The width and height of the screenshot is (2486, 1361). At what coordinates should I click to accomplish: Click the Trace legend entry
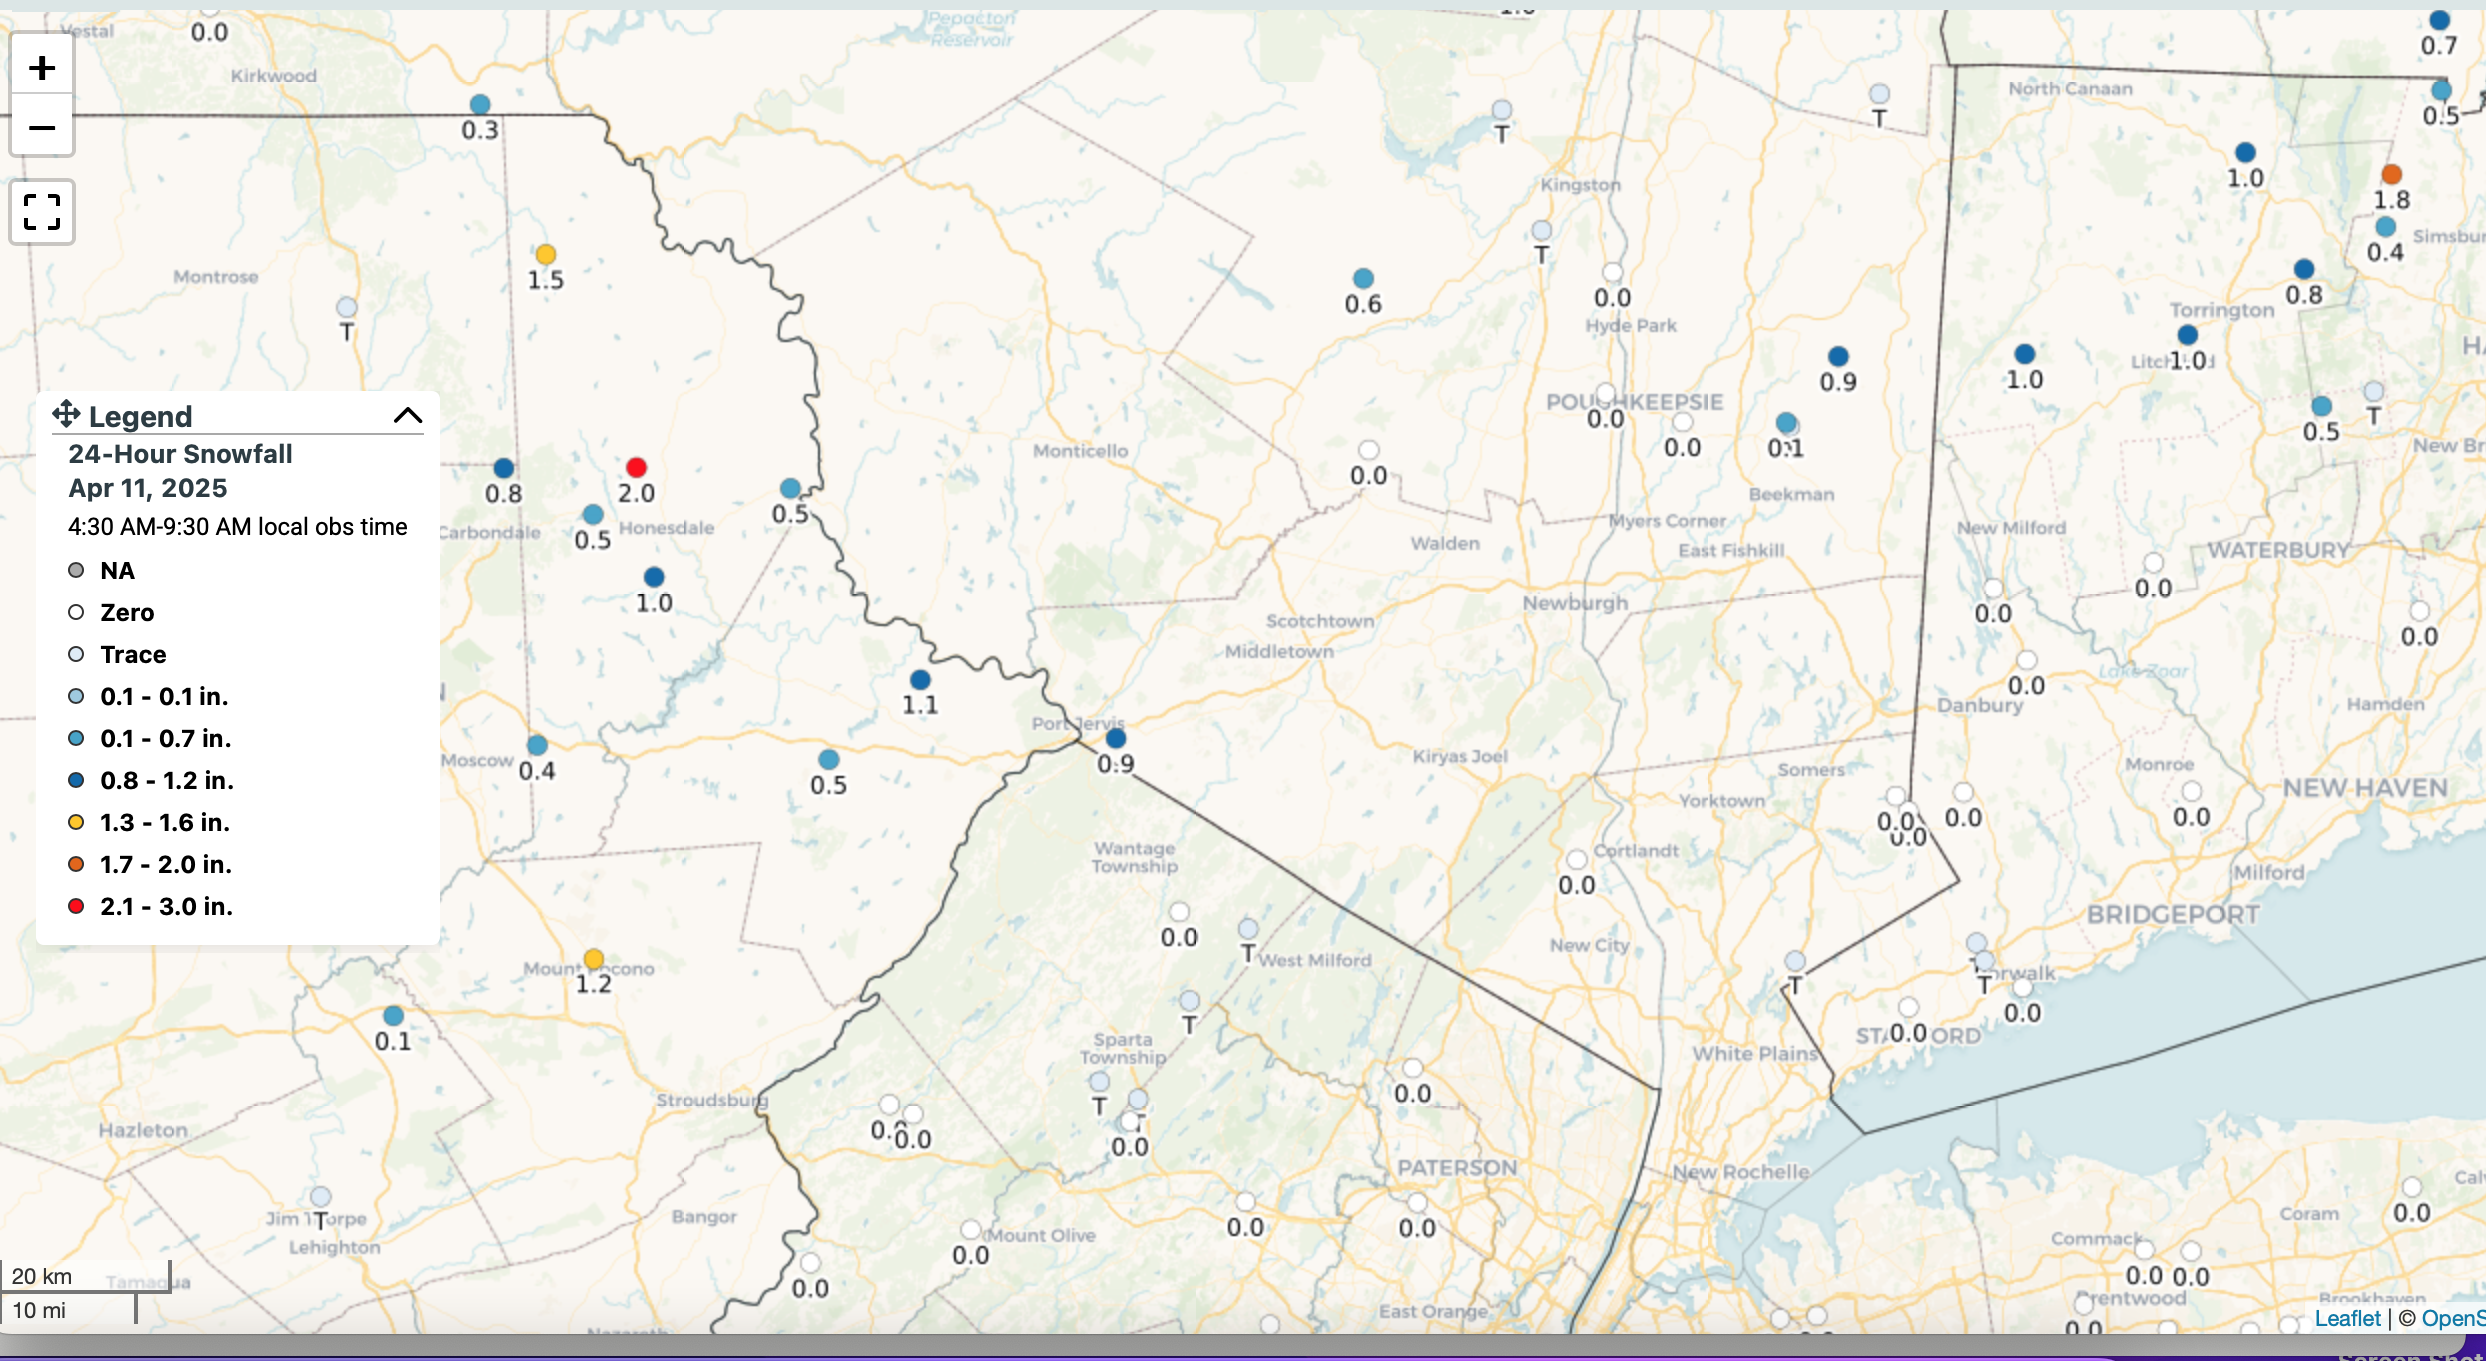coord(133,655)
